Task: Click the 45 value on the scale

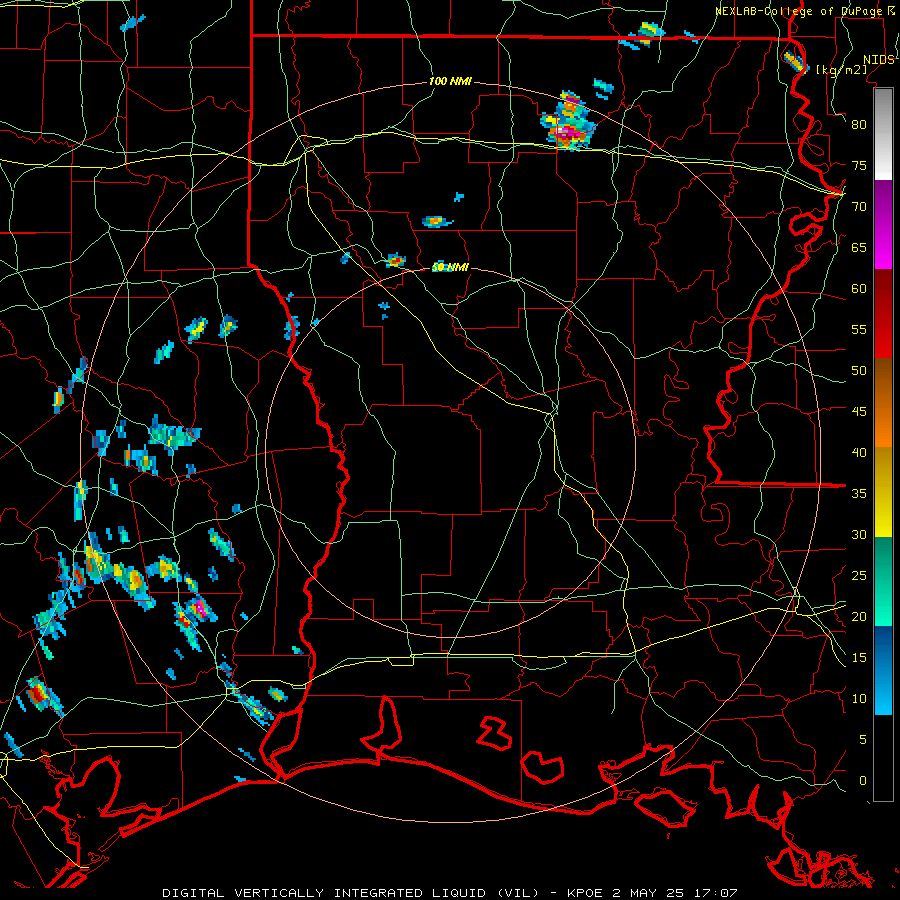Action: (x=859, y=412)
